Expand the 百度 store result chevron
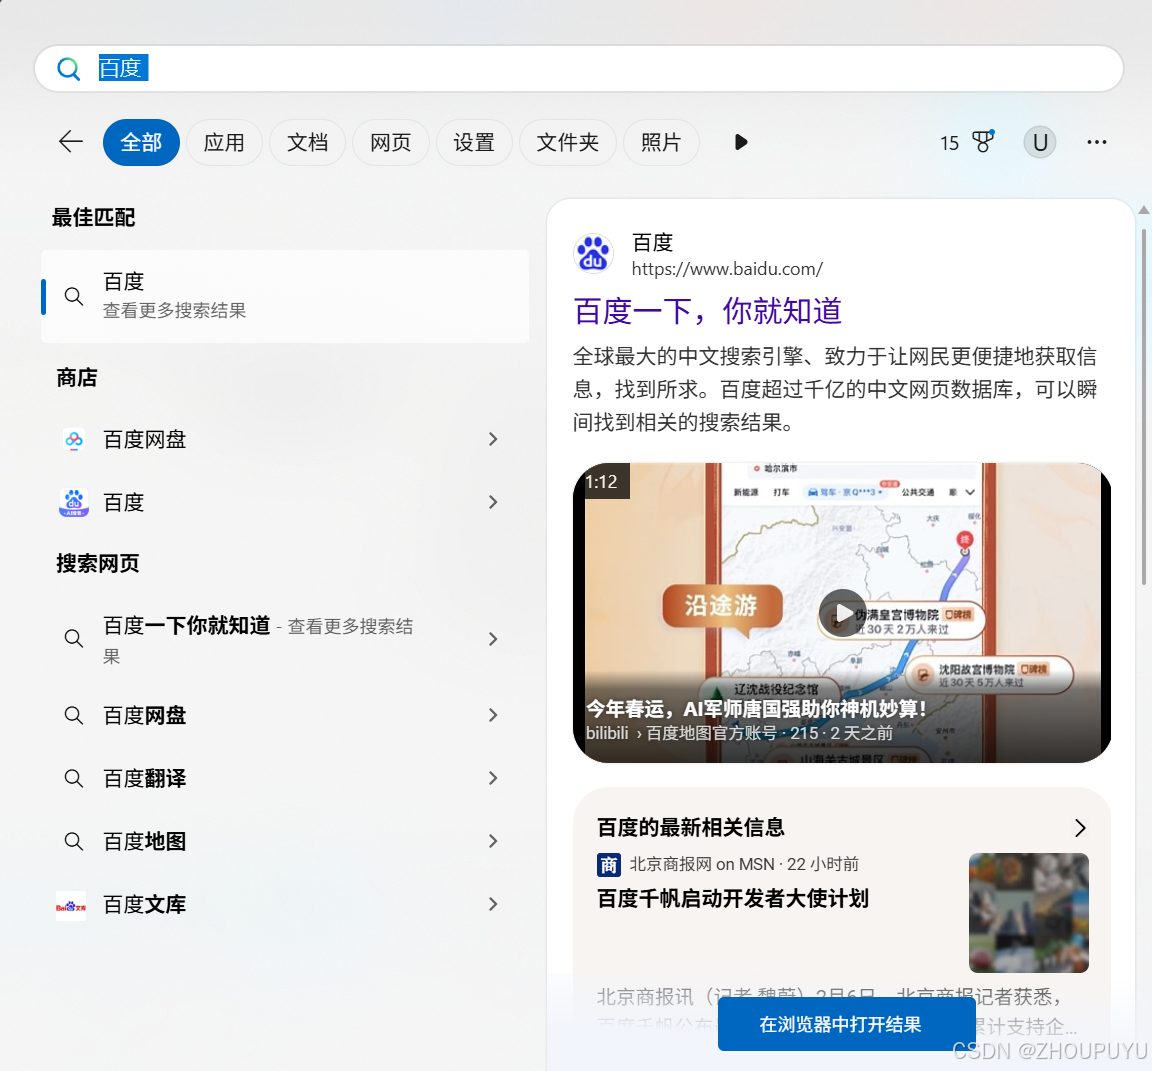Viewport: 1152px width, 1071px height. click(x=493, y=502)
